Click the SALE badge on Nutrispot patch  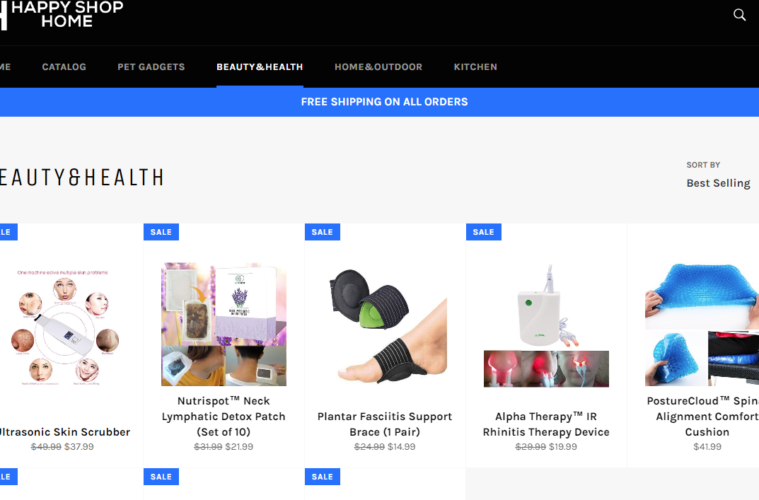pyautogui.click(x=161, y=232)
